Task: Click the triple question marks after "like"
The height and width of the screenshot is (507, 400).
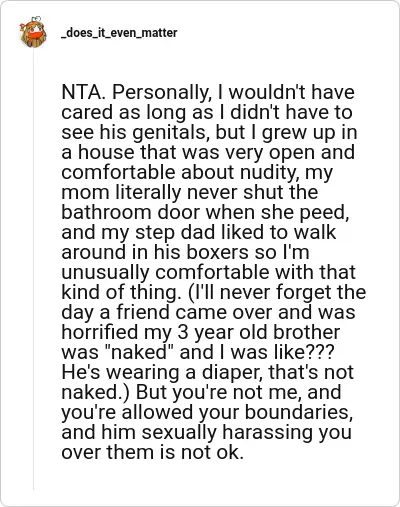Action: 319,352
